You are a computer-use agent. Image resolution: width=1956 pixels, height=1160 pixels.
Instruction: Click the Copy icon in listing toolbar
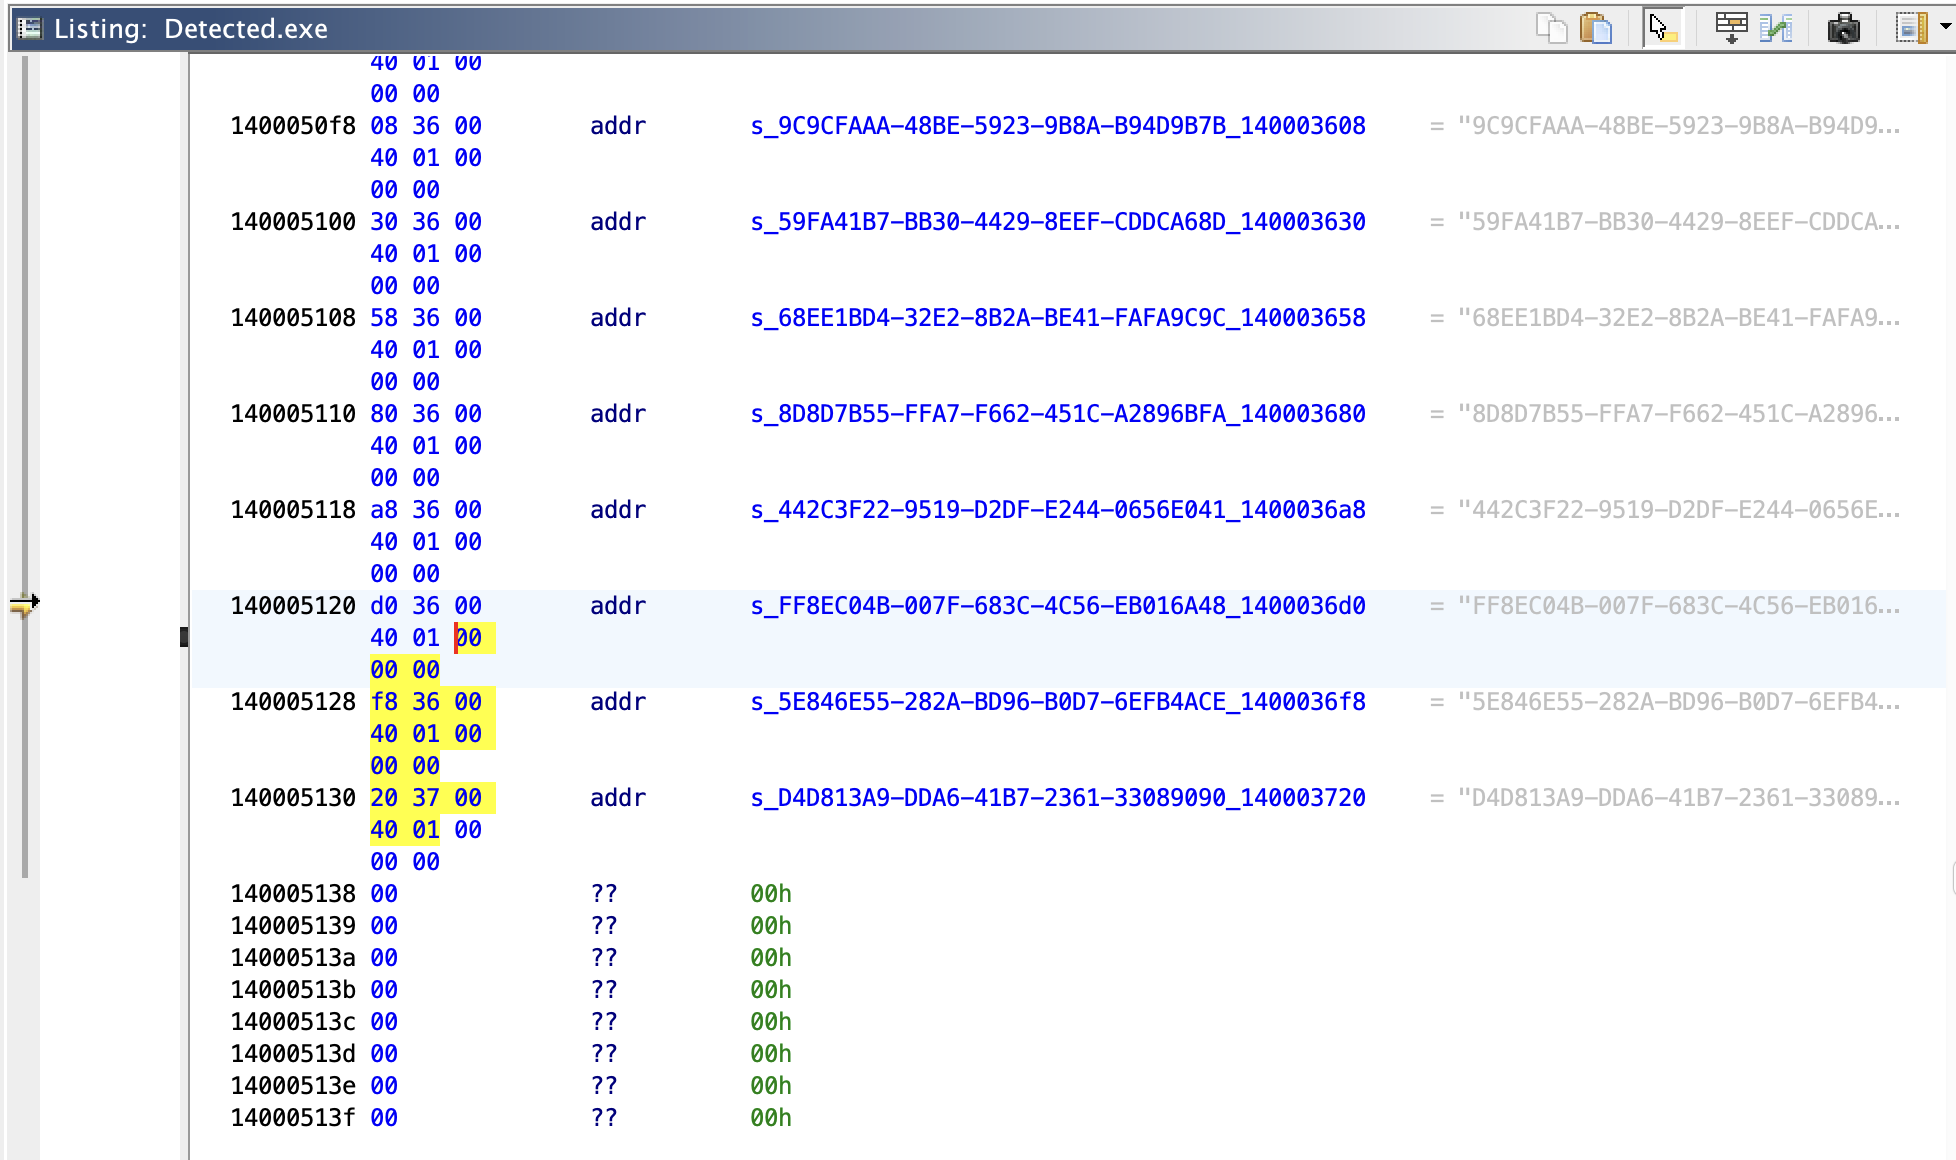[x=1551, y=28]
